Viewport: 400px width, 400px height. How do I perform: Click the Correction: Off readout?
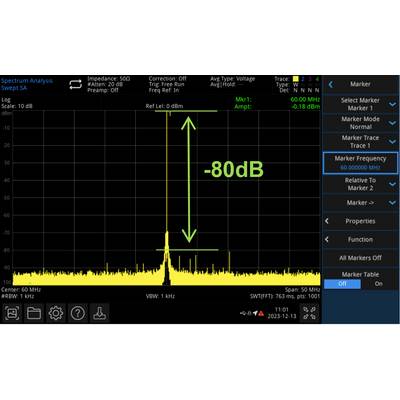point(168,79)
